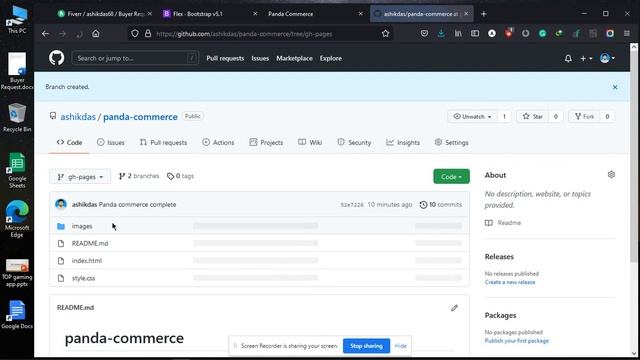Open the repo Pull requests tab
The width and height of the screenshot is (640, 360).
point(163,142)
